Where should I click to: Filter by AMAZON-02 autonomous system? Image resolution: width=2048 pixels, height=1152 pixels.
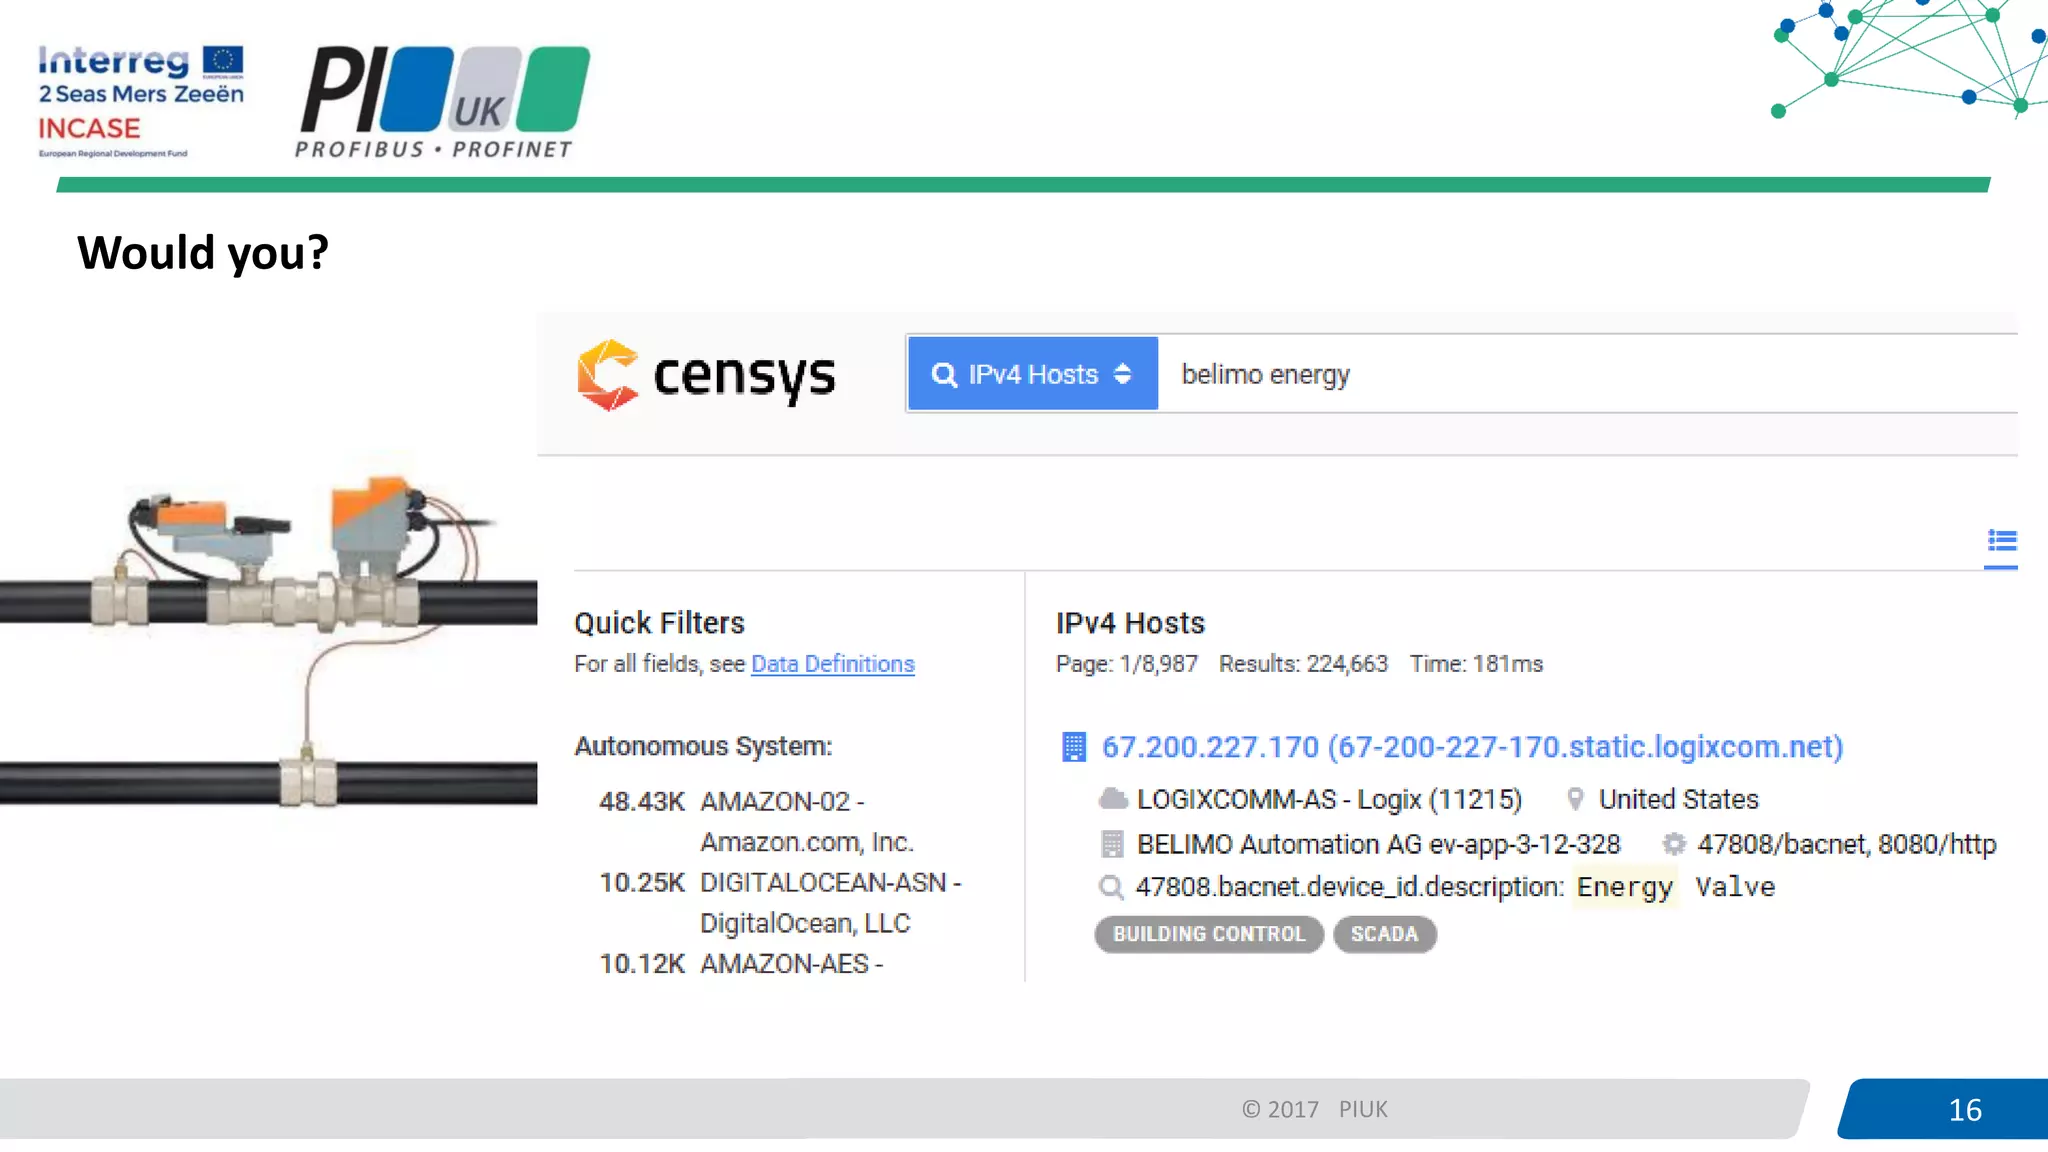tap(782, 802)
